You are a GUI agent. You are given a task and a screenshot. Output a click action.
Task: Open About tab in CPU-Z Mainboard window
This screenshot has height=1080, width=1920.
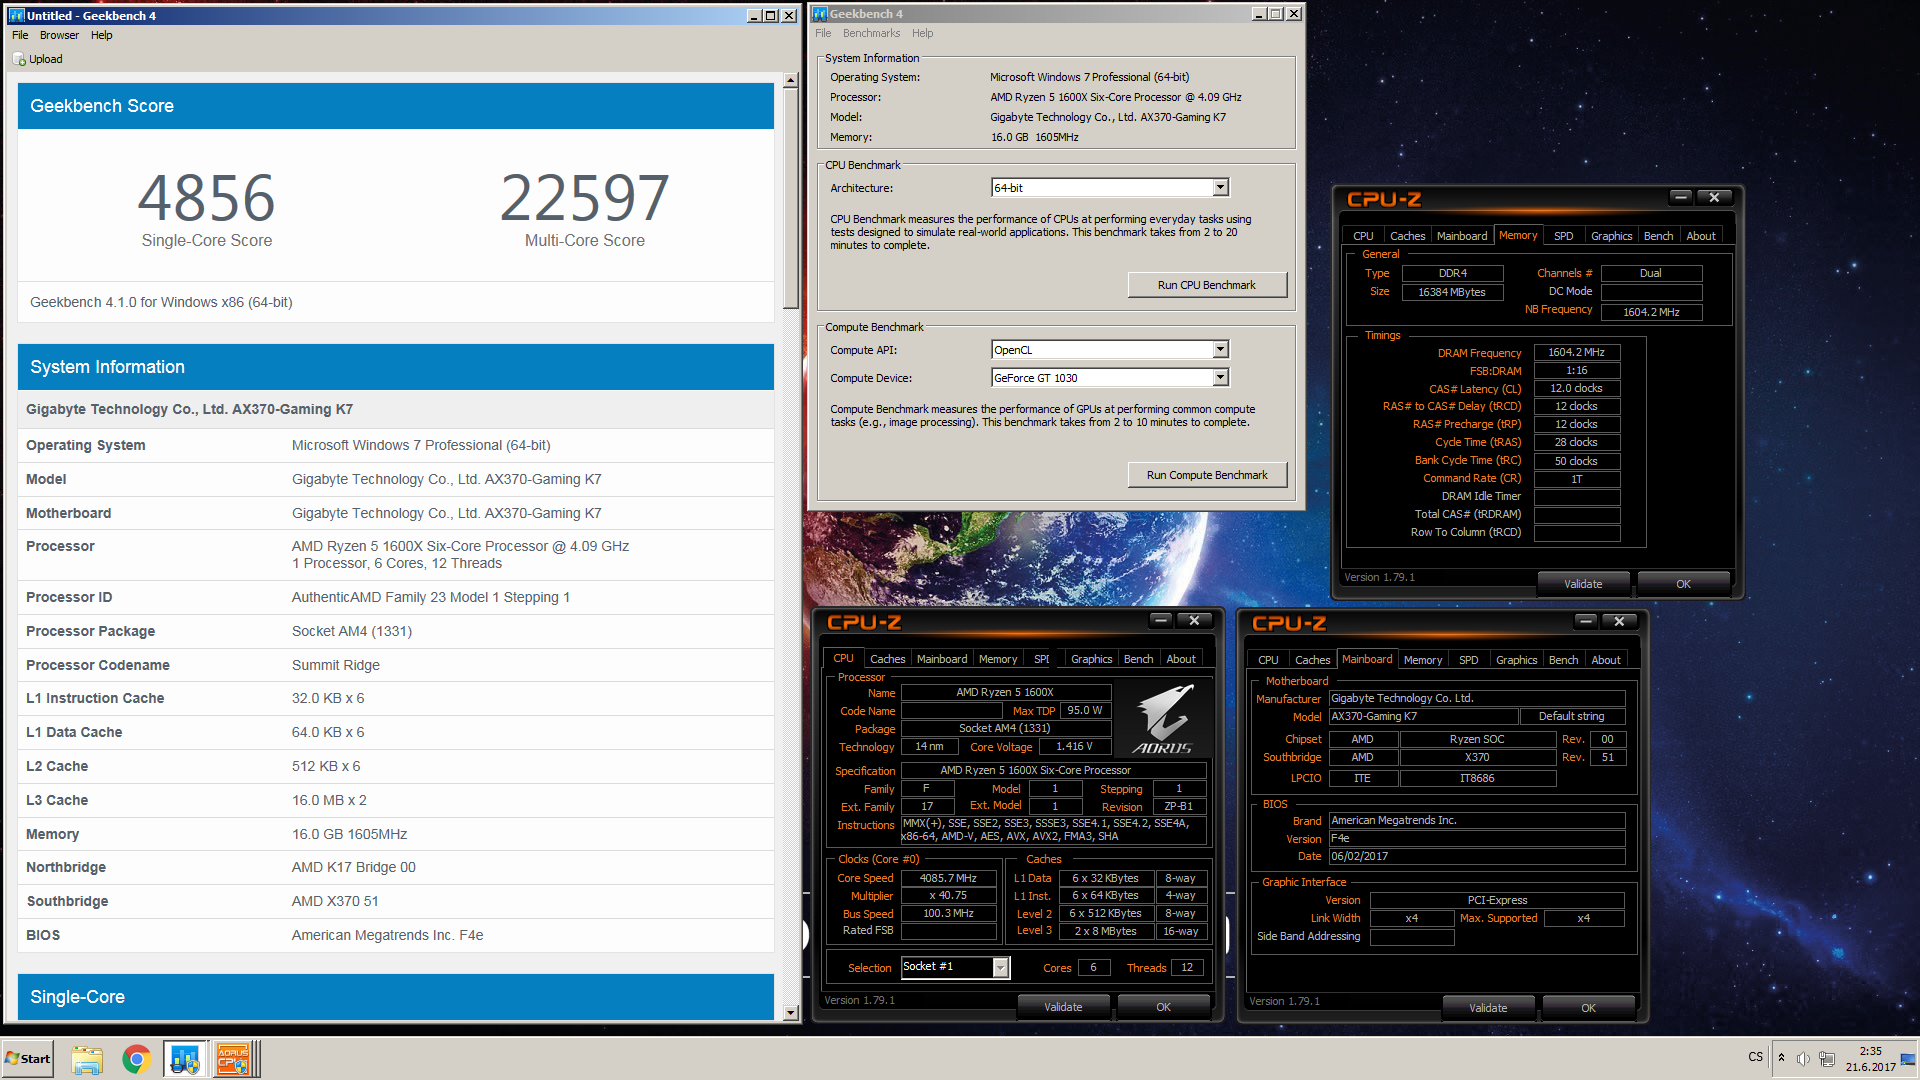(x=1606, y=660)
